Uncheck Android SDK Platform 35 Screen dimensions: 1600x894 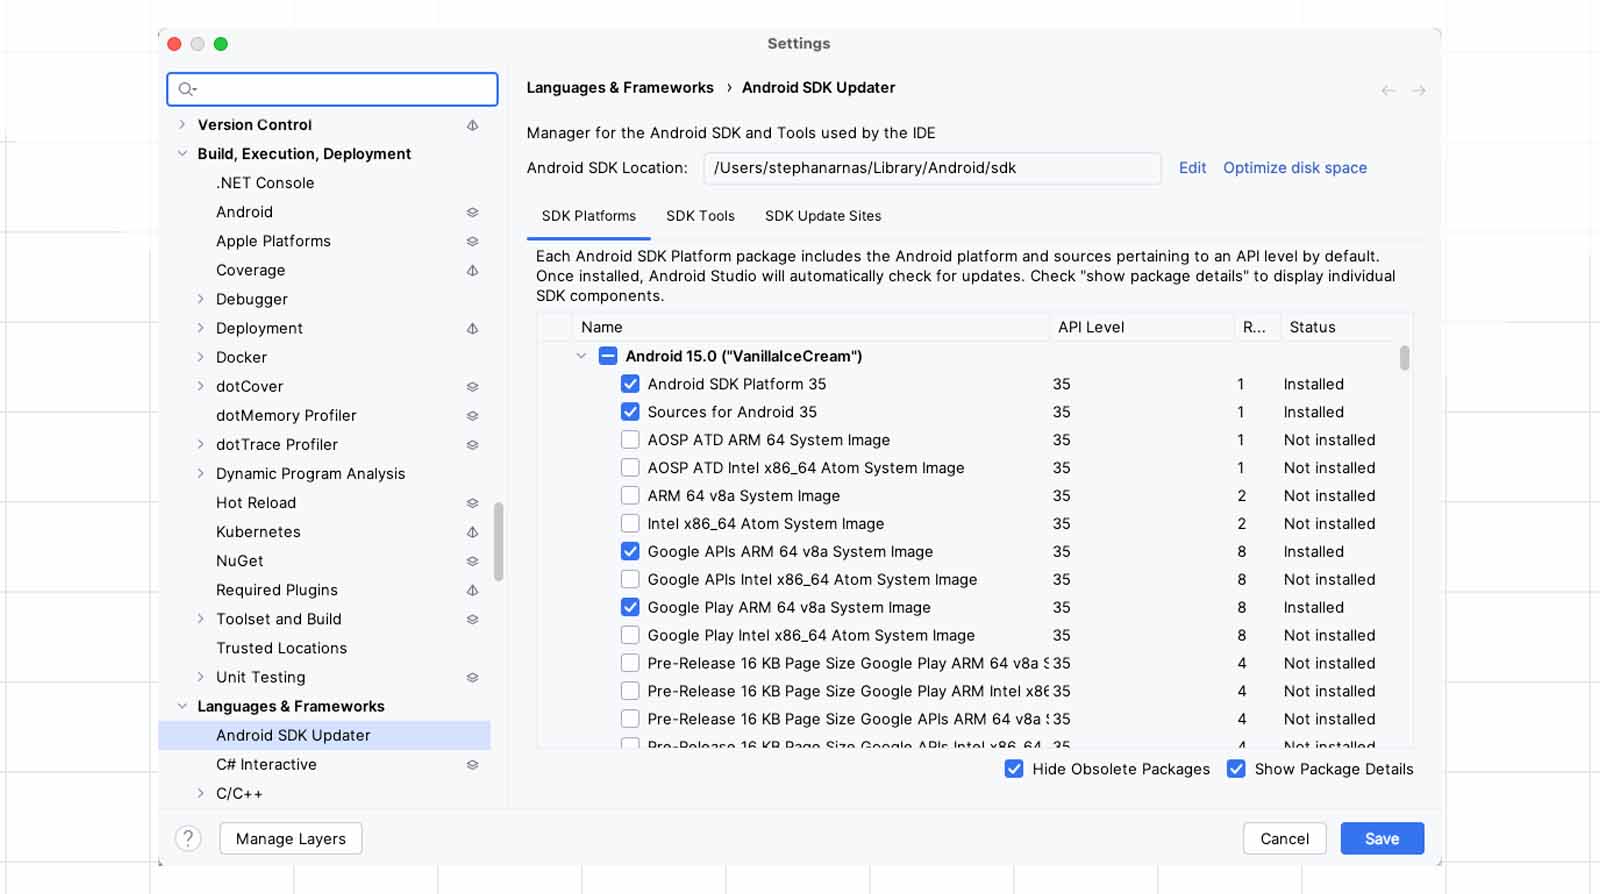(x=630, y=384)
